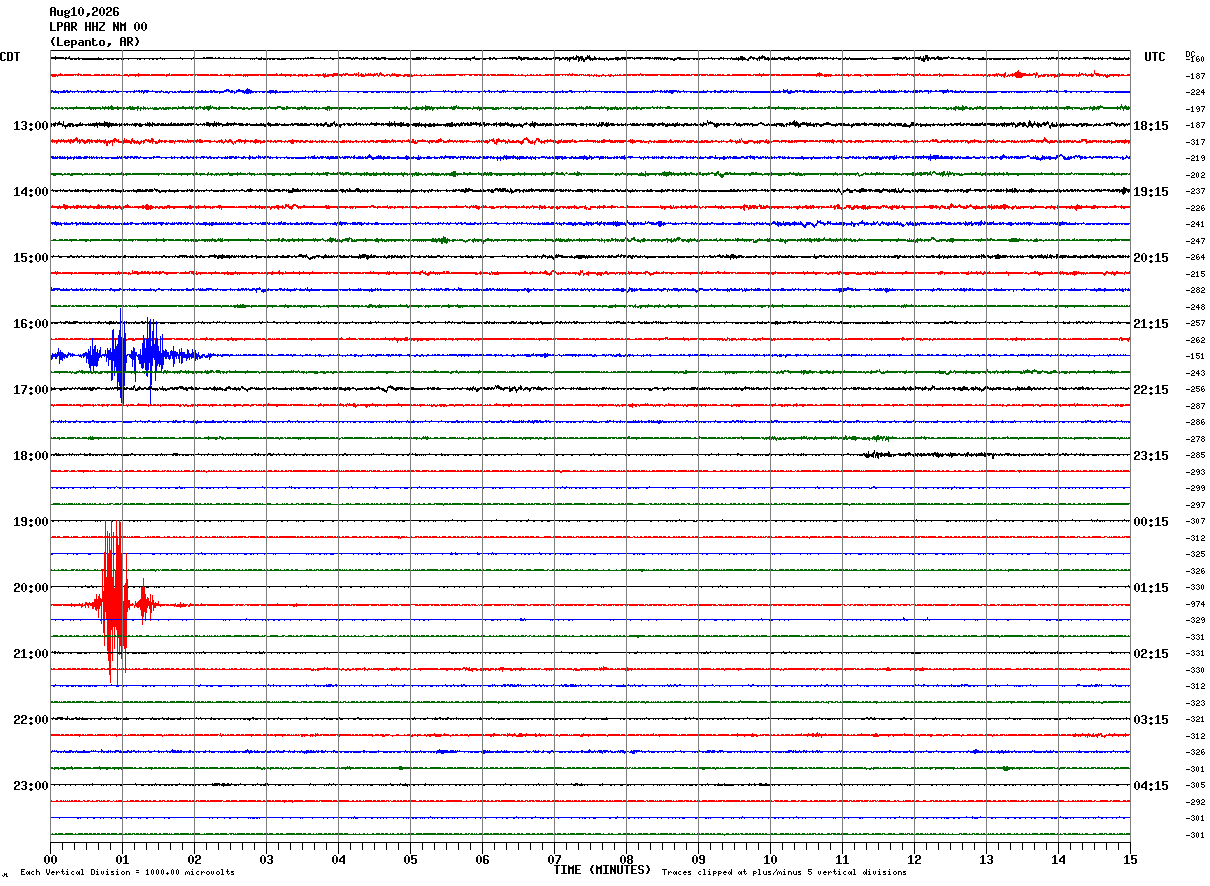
Task: Click the minute 05 axis tick label
Action: point(410,860)
